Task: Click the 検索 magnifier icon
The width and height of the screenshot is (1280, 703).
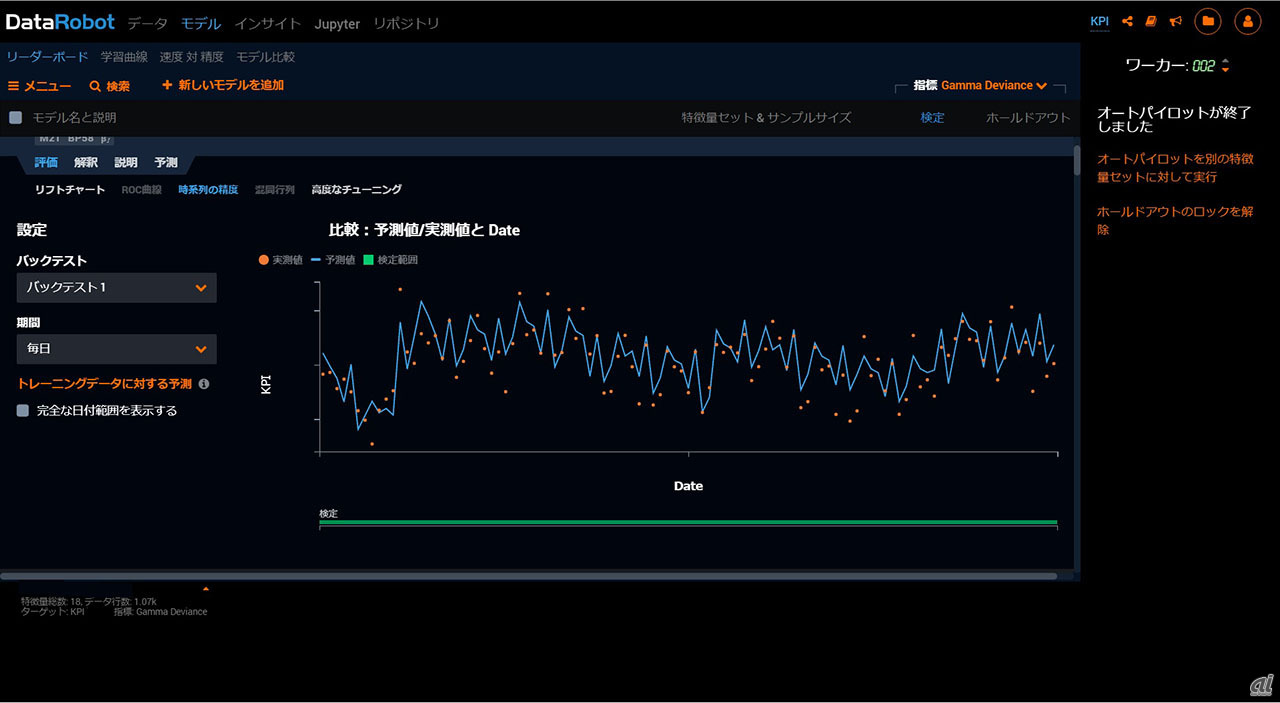Action: tap(95, 87)
